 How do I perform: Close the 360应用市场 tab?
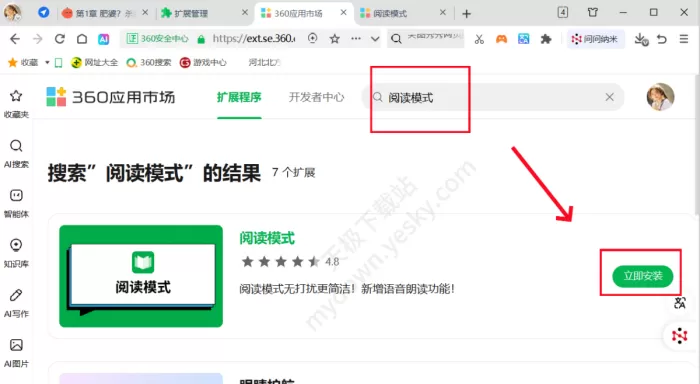[343, 13]
